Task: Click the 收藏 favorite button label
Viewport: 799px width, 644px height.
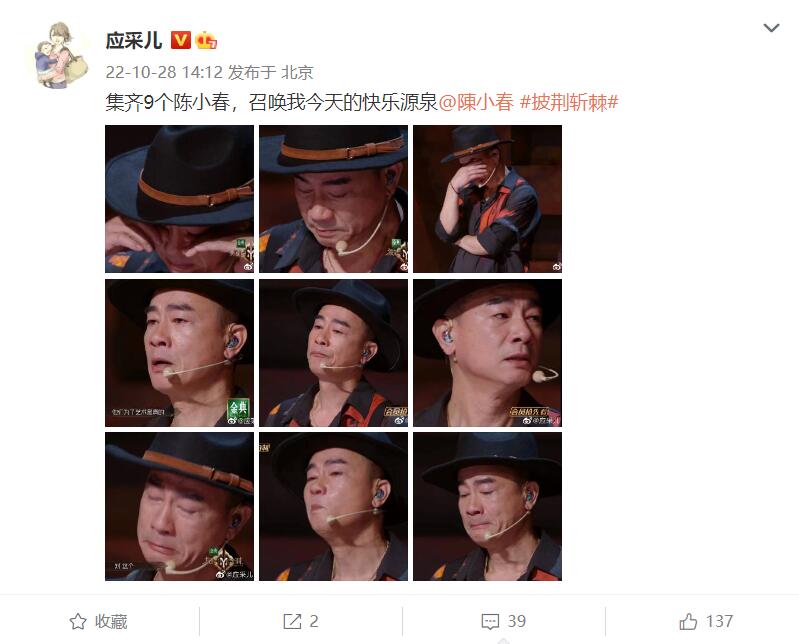Action: click(111, 622)
